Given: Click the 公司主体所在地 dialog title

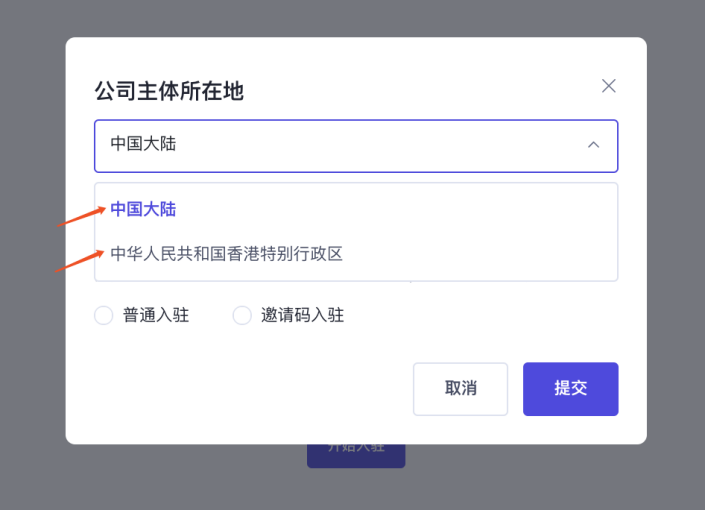Looking at the screenshot, I should (x=169, y=92).
